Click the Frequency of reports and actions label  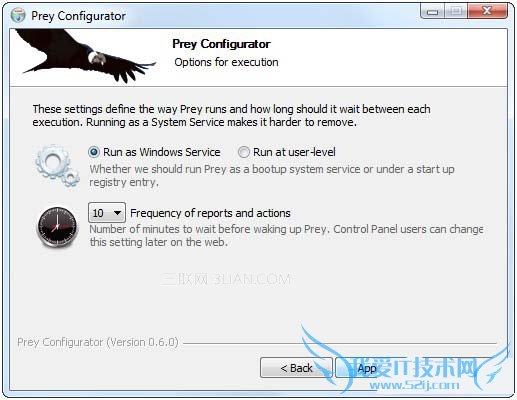(210, 213)
